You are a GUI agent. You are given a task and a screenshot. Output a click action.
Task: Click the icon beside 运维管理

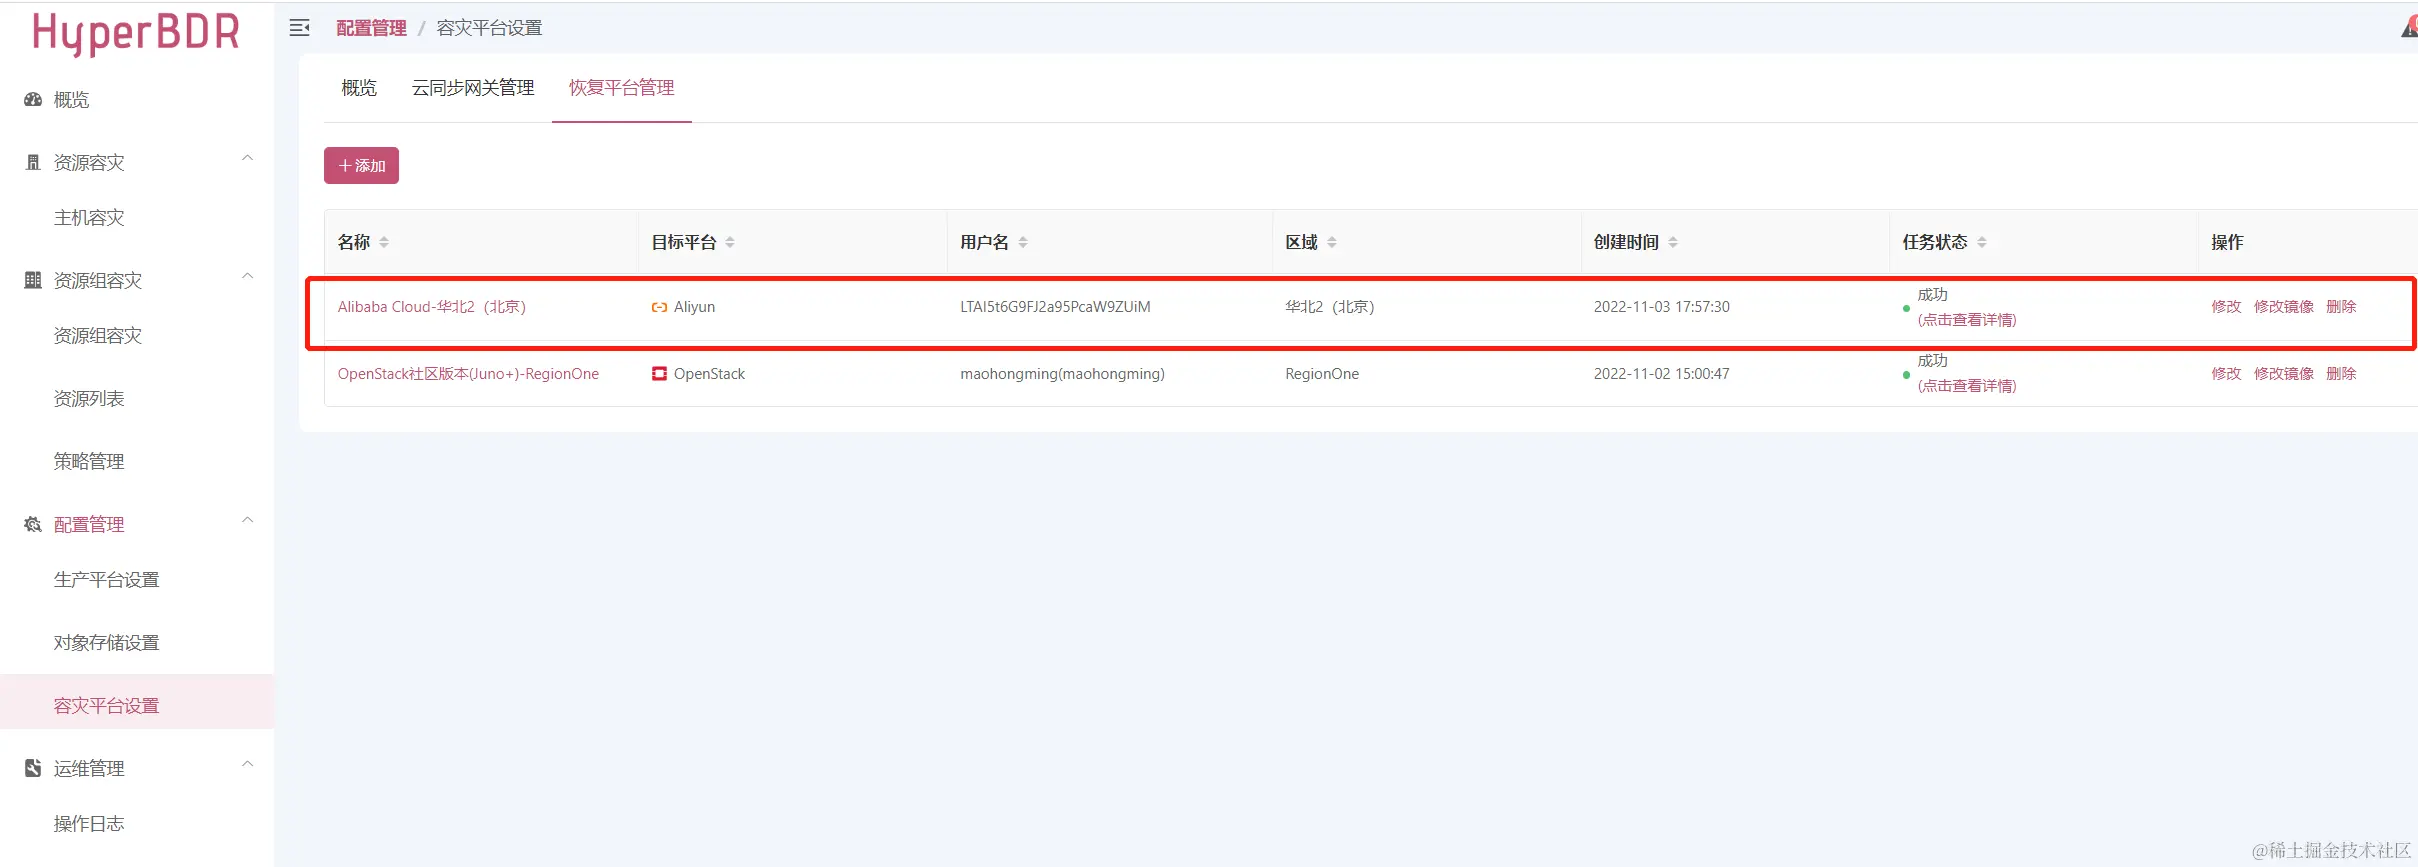tap(33, 768)
